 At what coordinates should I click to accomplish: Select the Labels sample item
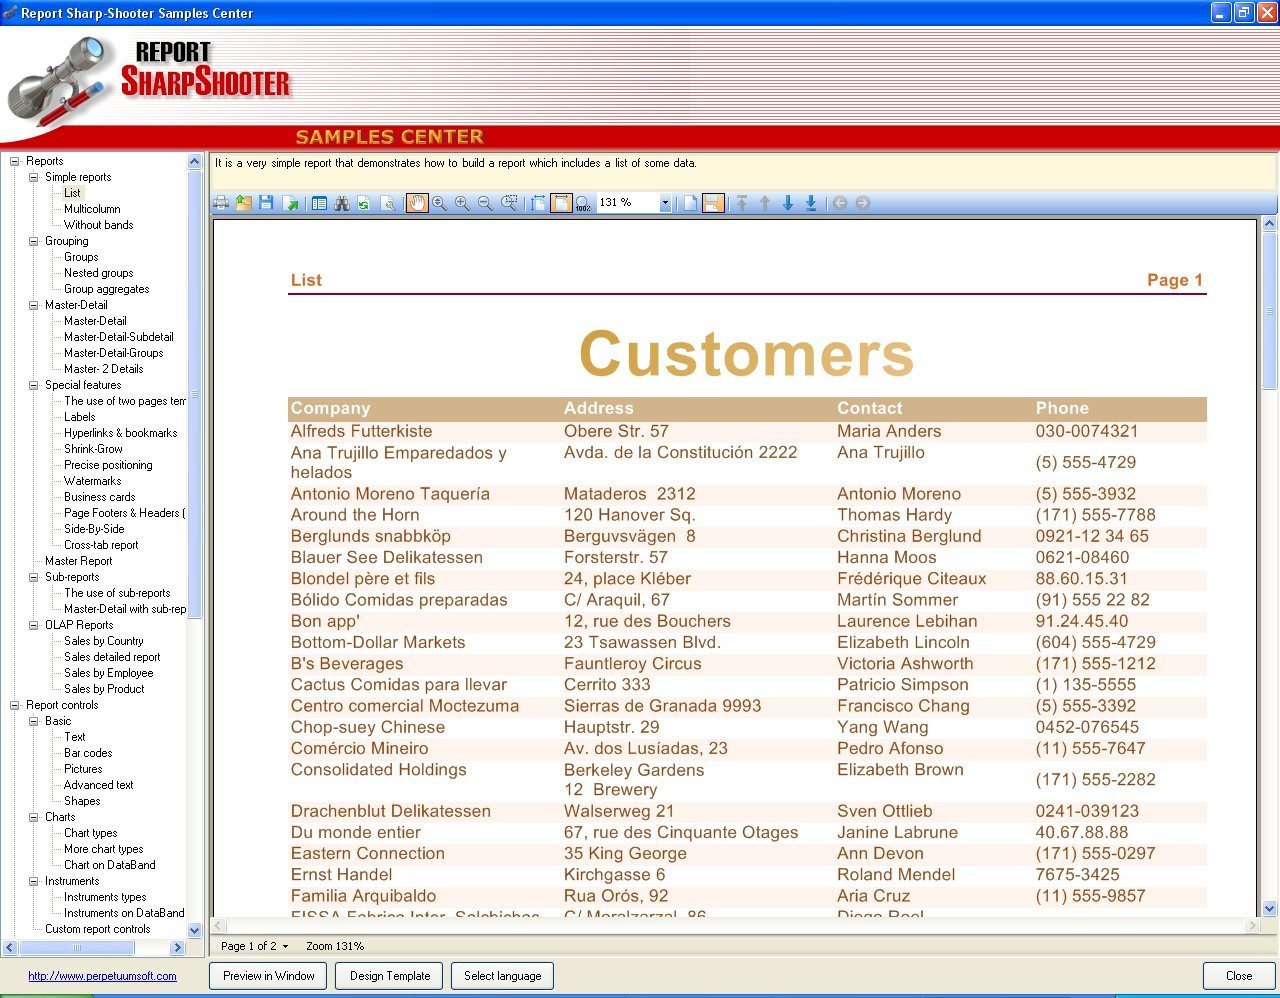coord(80,417)
